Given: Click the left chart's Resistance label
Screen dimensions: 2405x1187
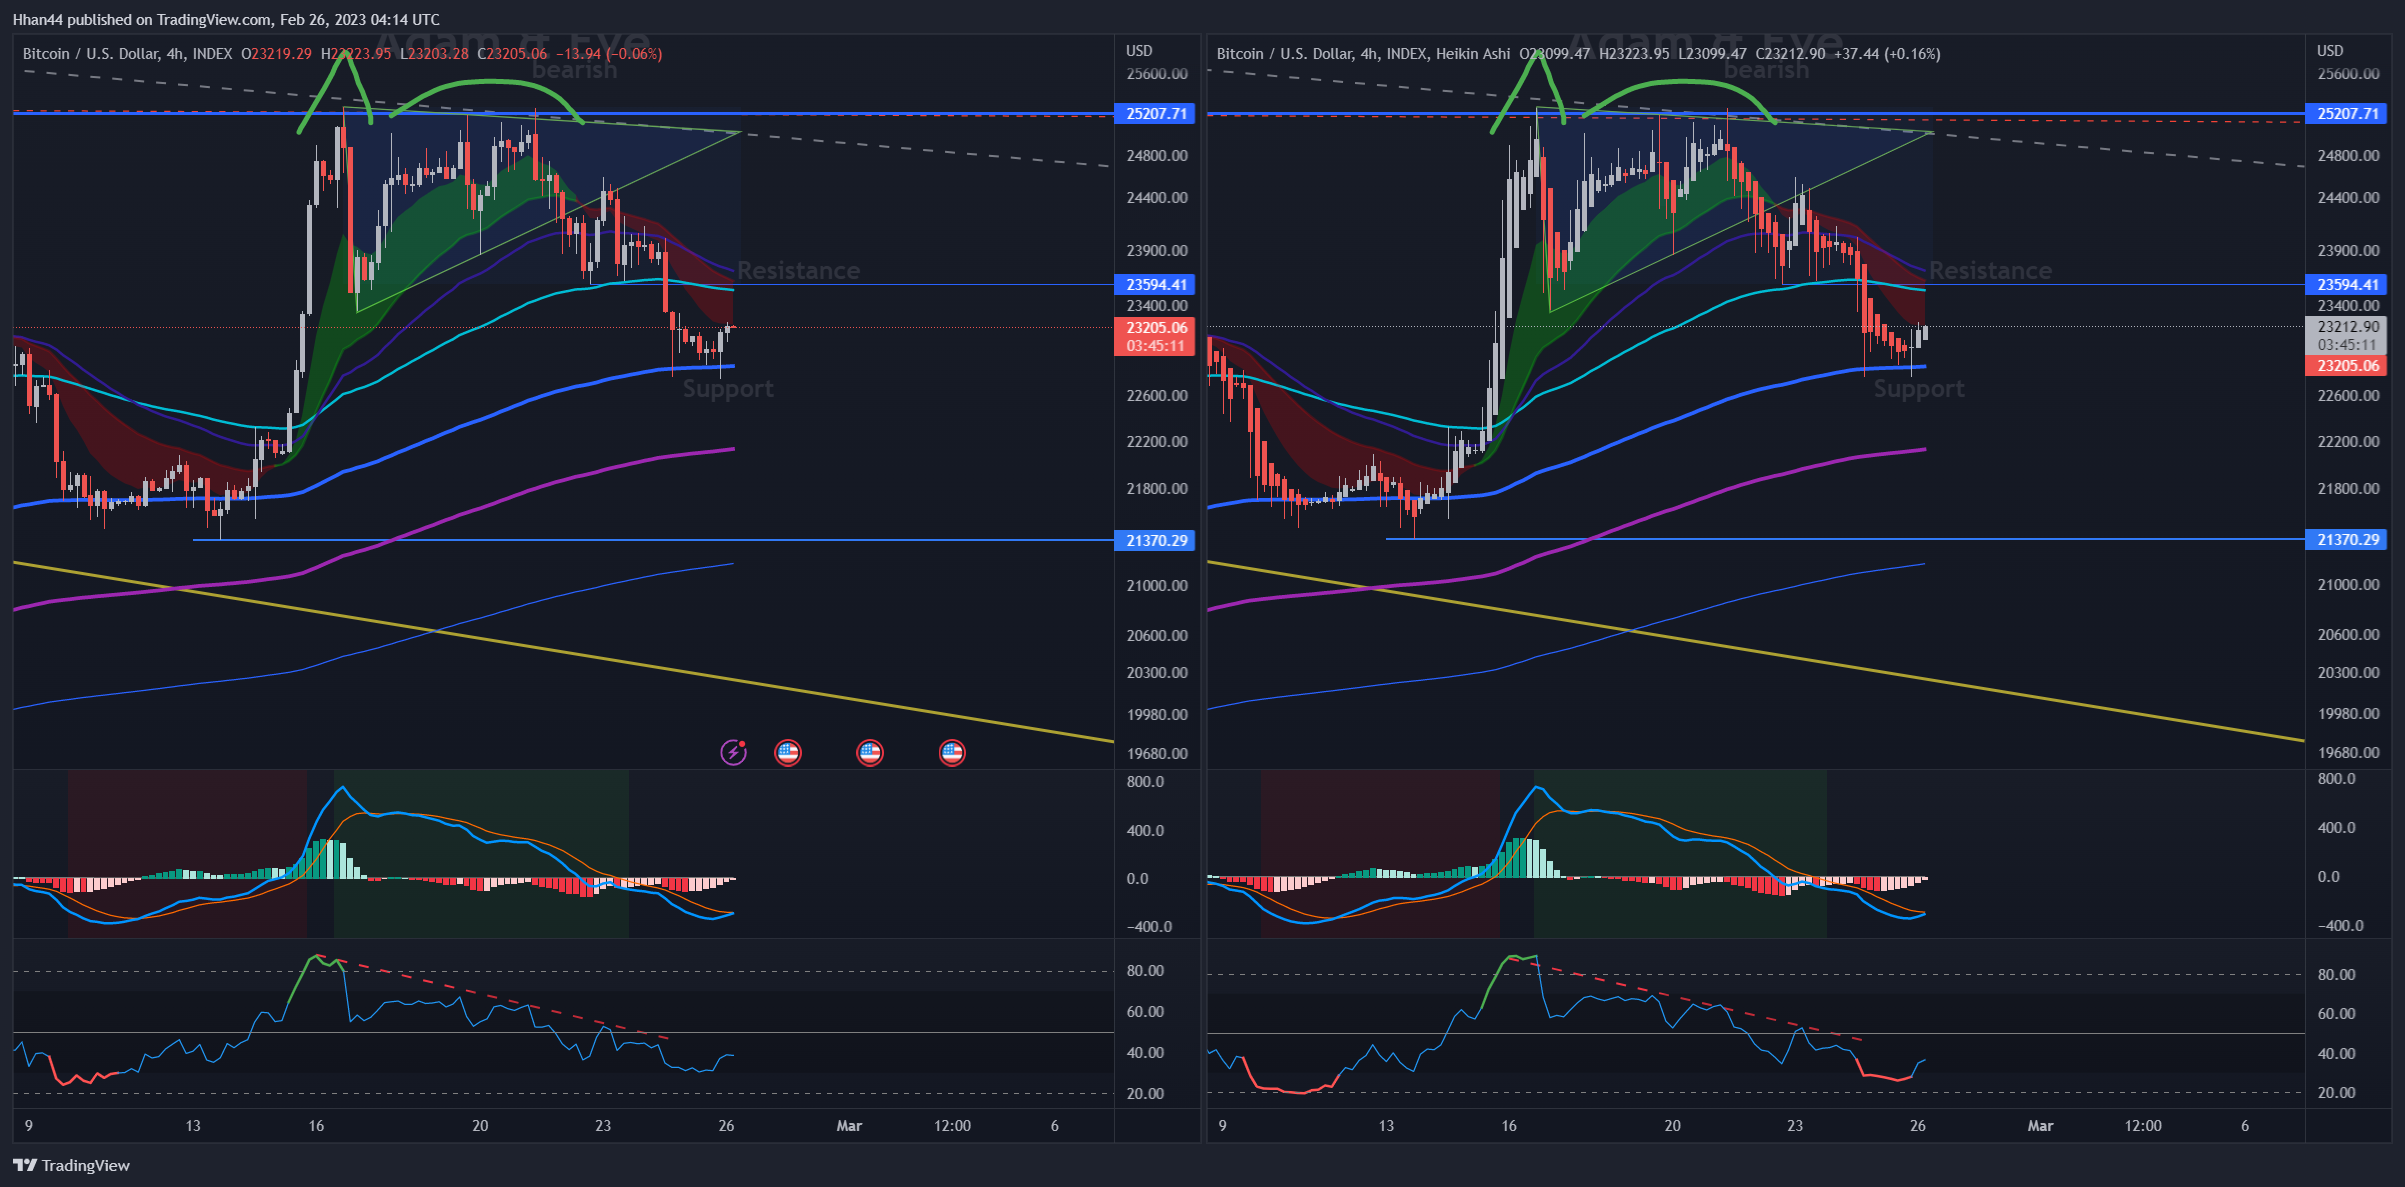Looking at the screenshot, I should (798, 271).
